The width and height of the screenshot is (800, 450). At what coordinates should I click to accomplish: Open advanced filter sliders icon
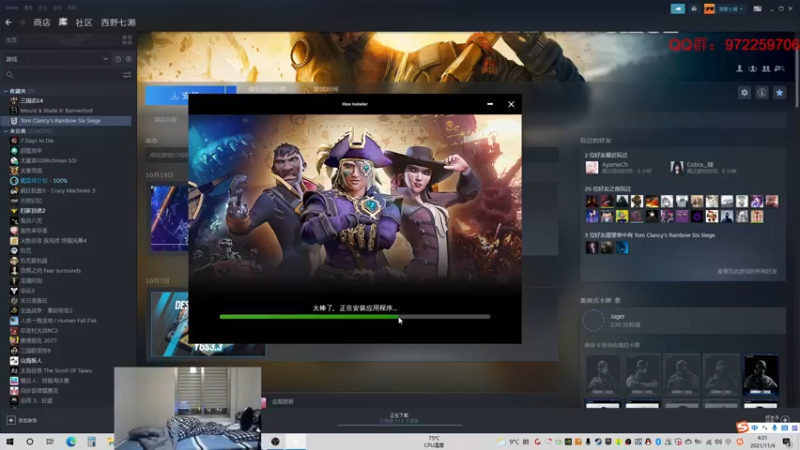click(127, 75)
